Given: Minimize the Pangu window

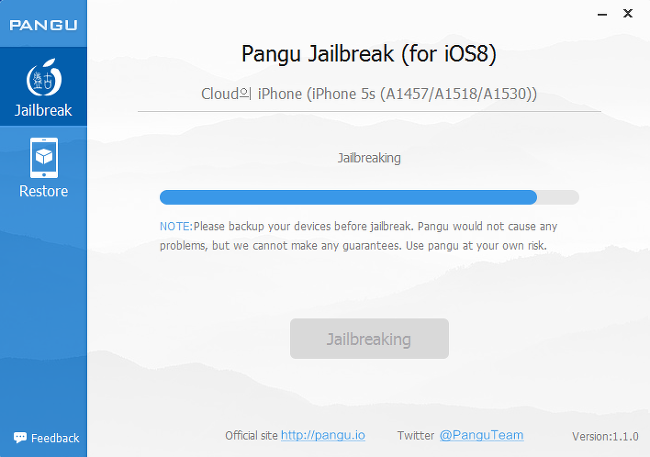Looking at the screenshot, I should 602,15.
